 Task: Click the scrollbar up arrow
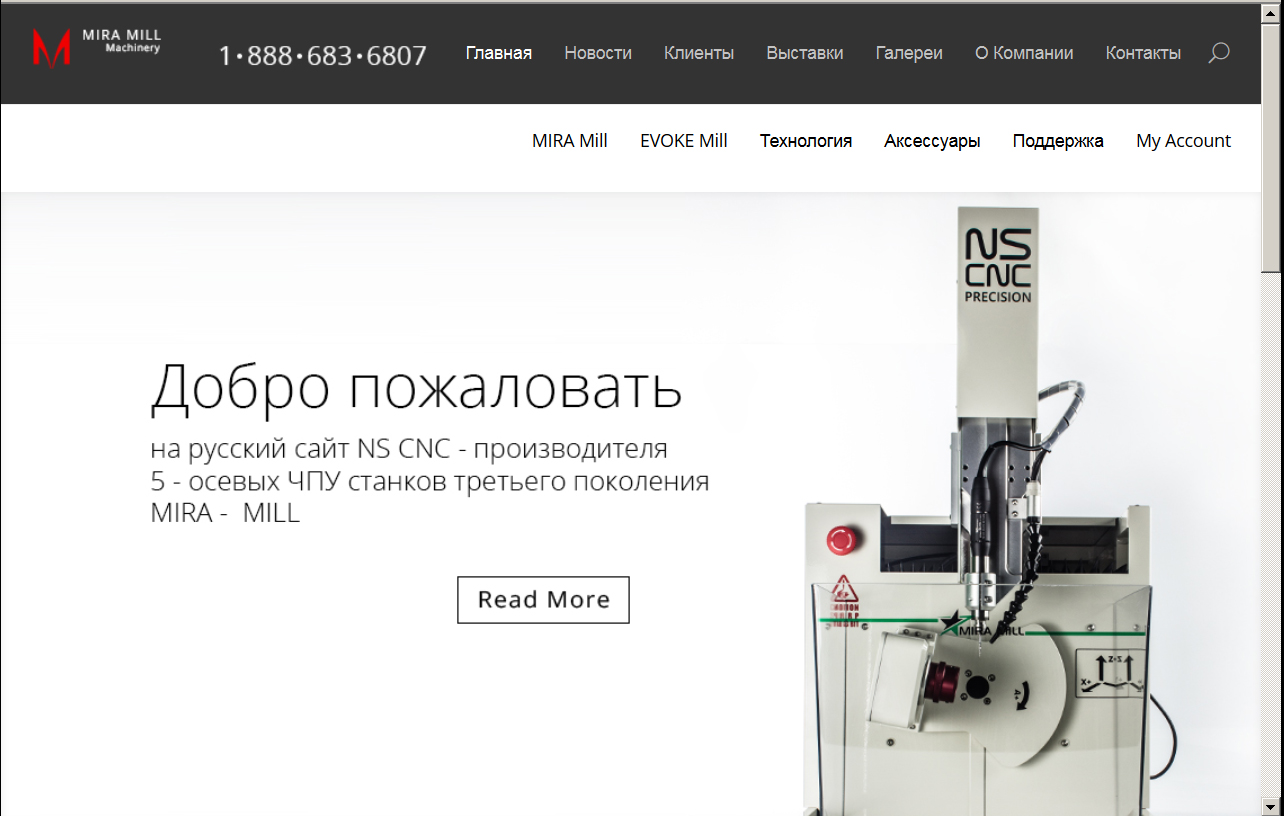click(x=1271, y=14)
